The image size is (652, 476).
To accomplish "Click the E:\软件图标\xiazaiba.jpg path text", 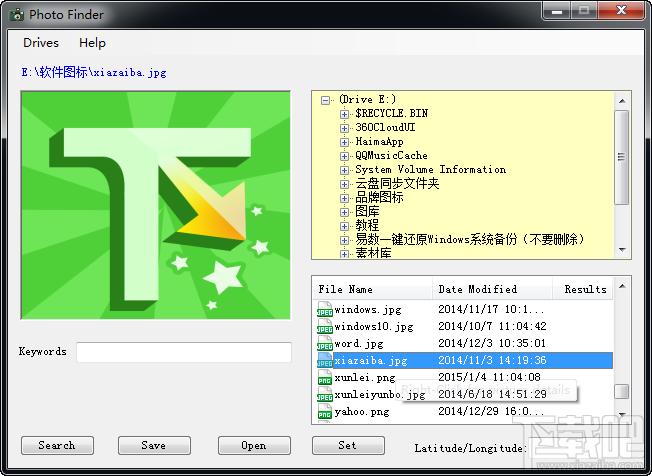I will [94, 72].
